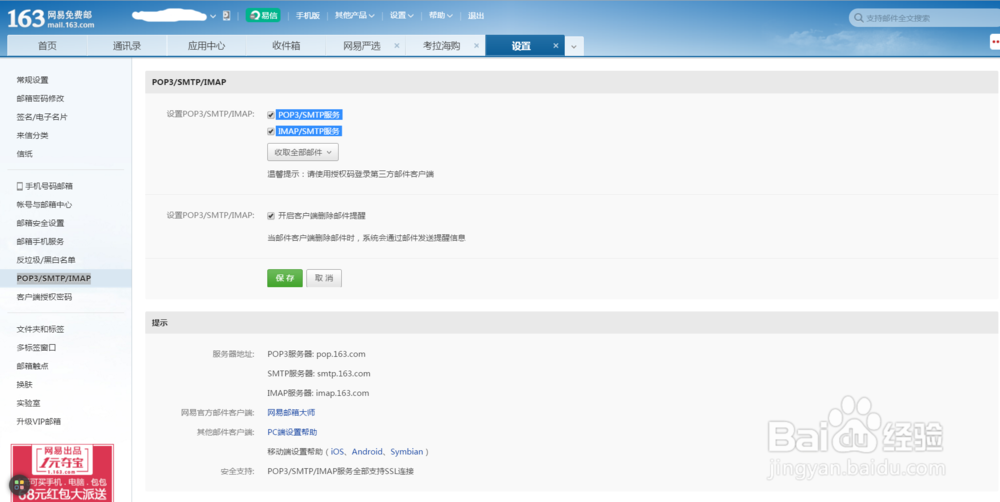Click the floating apps icon at bottom left
Screen dimensions: 1000x502
coord(18,484)
